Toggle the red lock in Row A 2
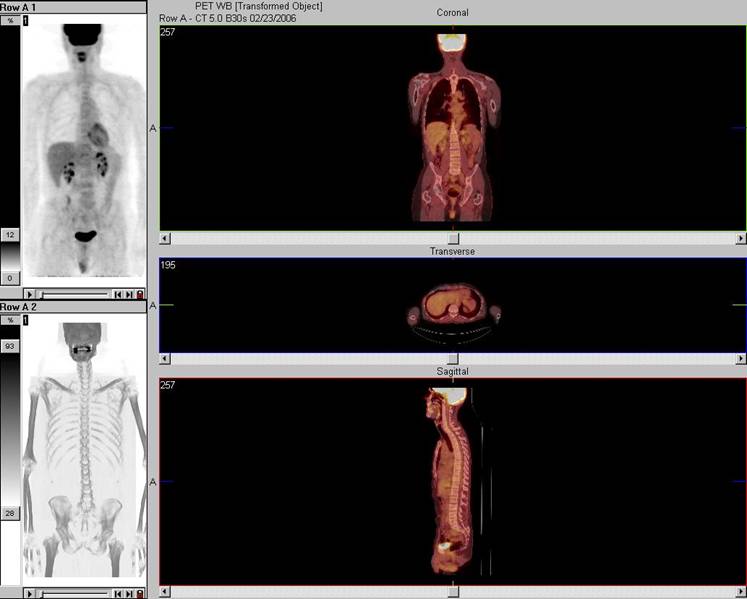Image resolution: width=747 pixels, height=599 pixels. [140, 594]
